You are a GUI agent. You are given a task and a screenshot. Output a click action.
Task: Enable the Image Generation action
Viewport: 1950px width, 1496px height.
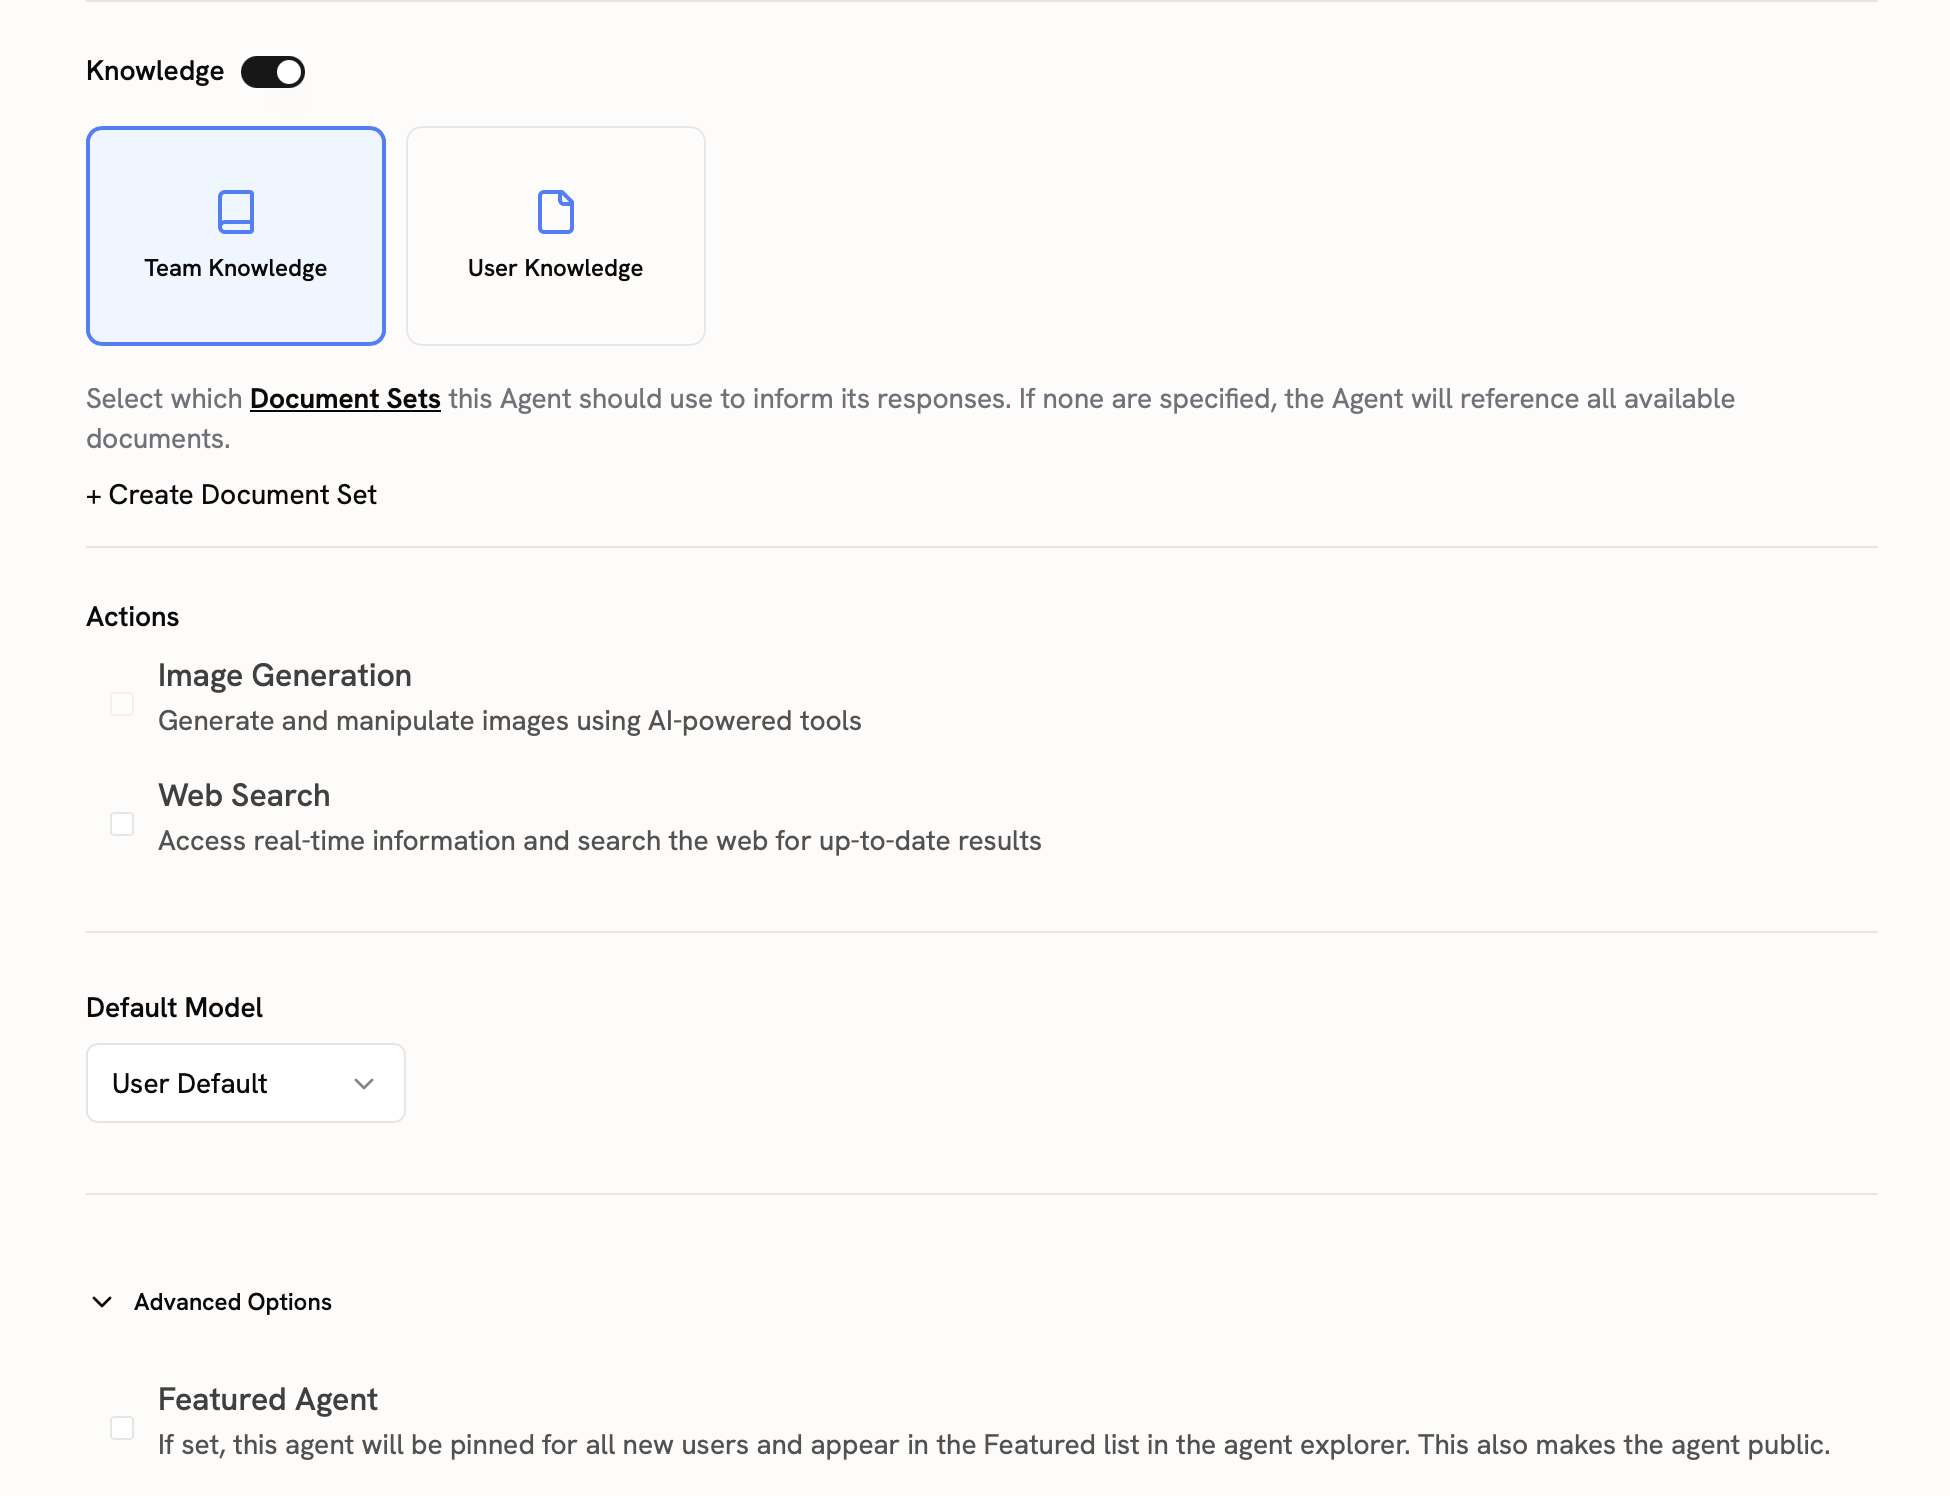click(122, 703)
